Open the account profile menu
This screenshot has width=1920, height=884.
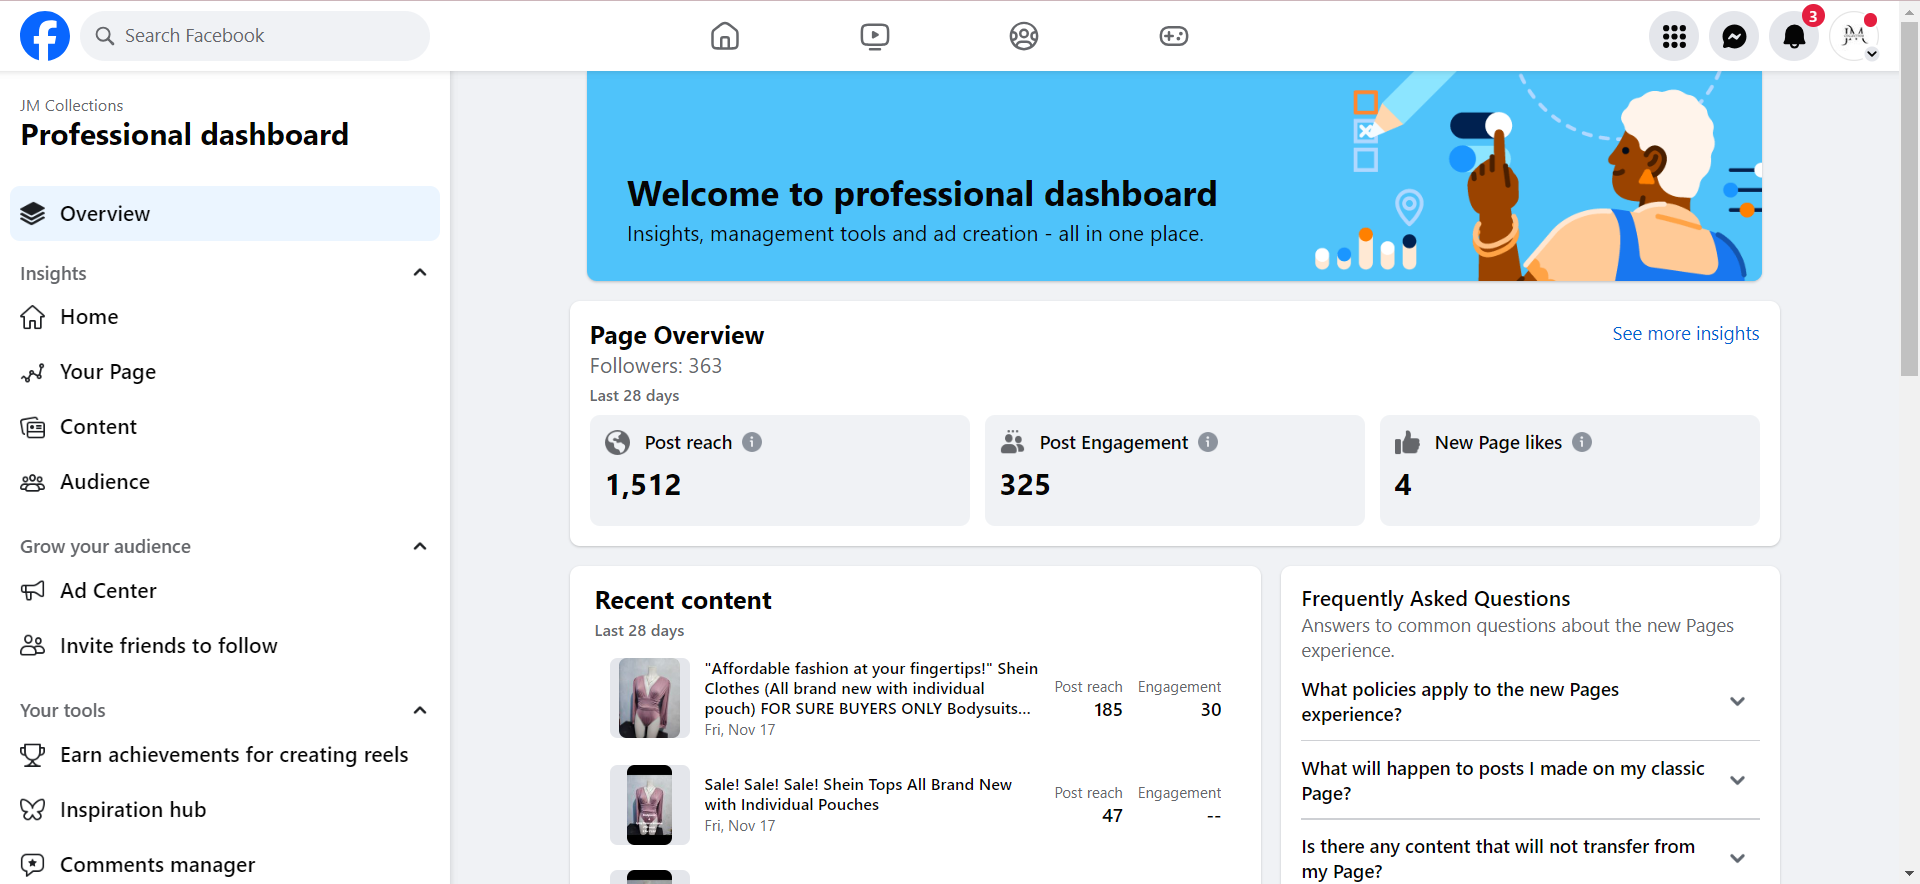tap(1854, 36)
